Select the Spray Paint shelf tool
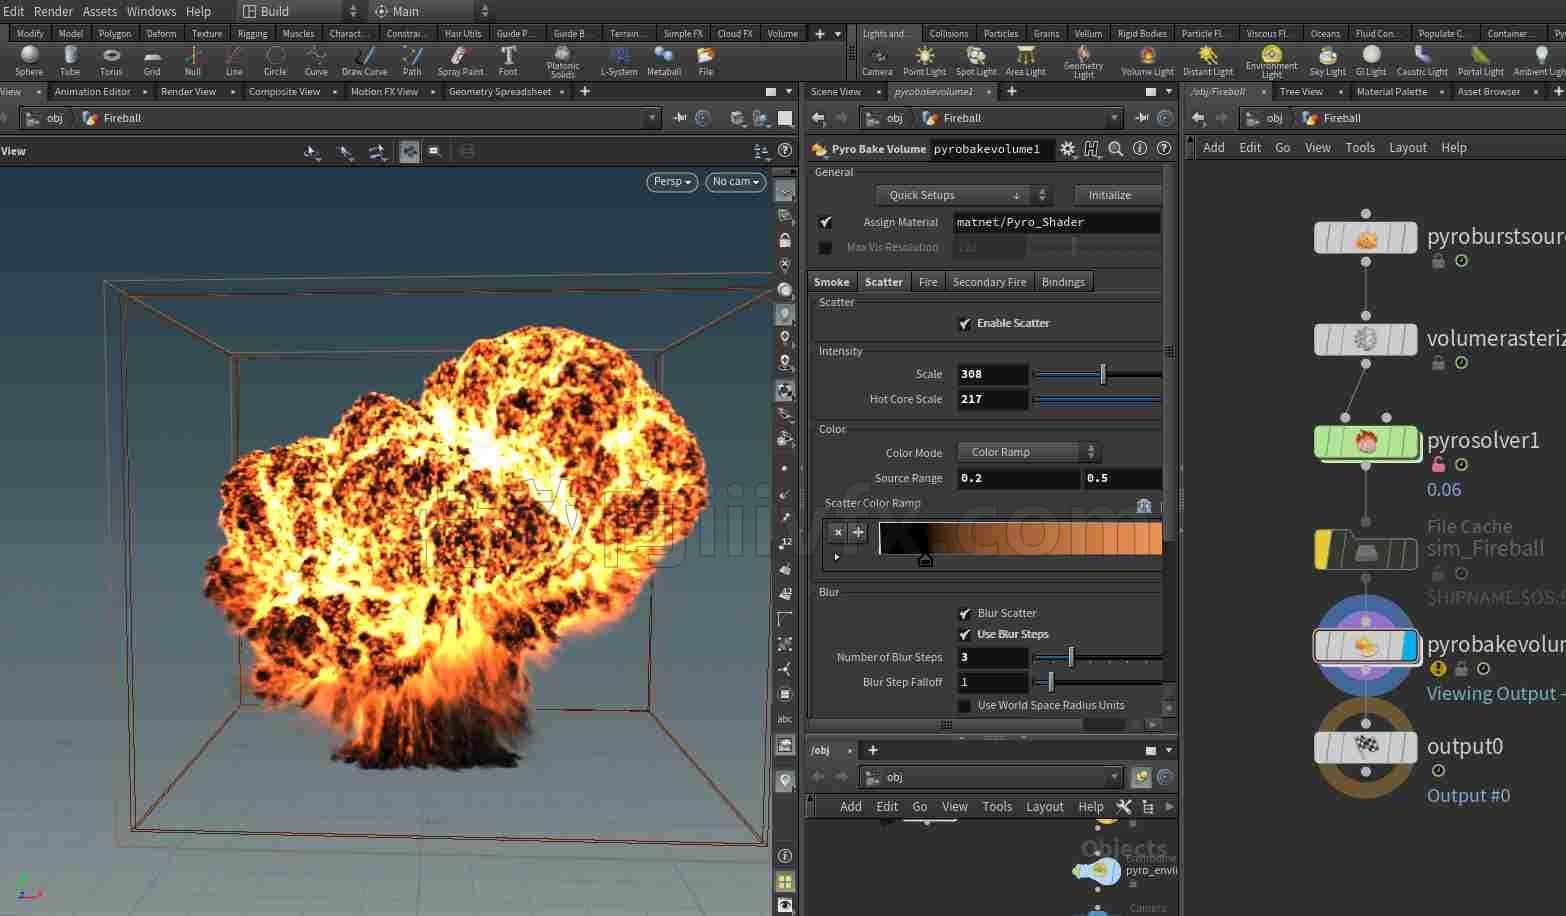This screenshot has height=916, width=1566. (460, 61)
